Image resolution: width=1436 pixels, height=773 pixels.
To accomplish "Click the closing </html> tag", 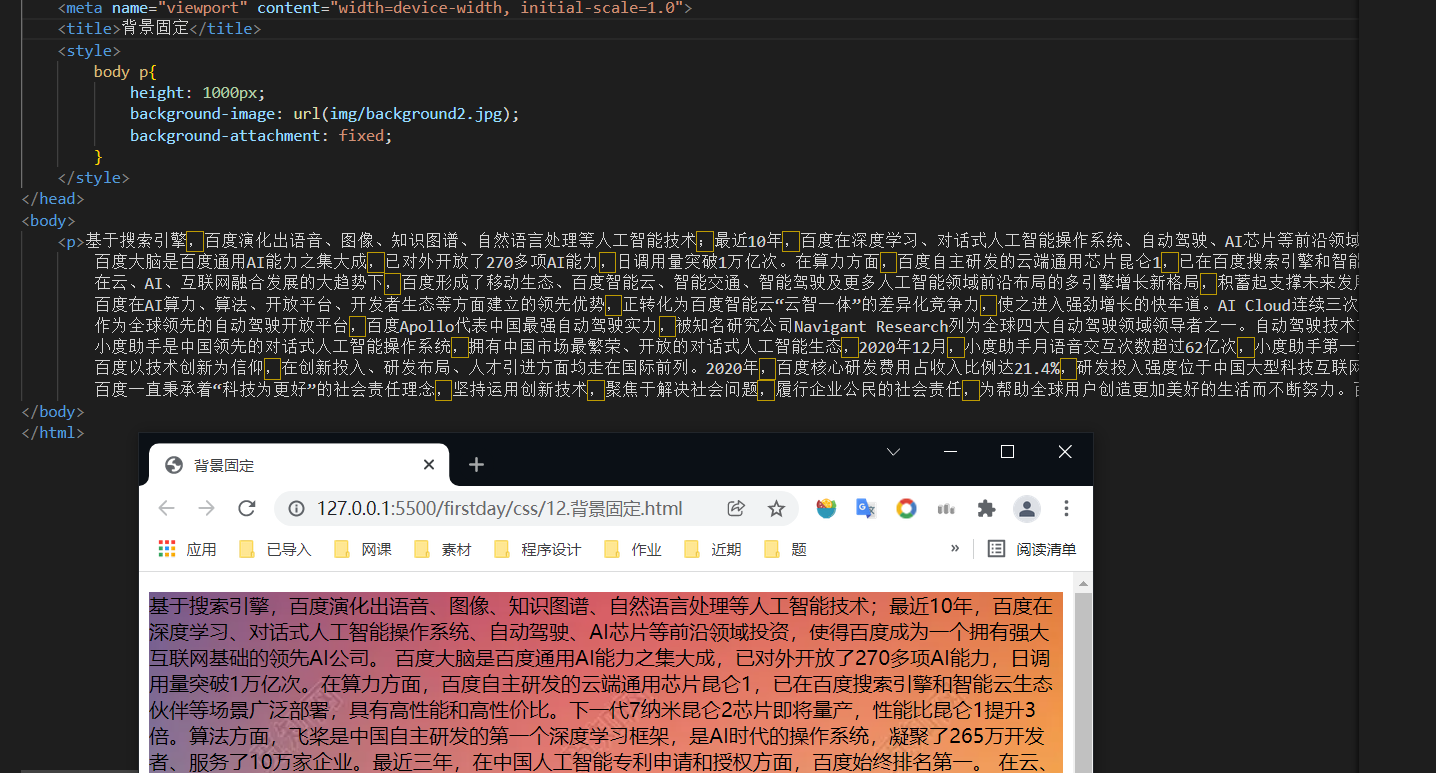I will coord(53,433).
